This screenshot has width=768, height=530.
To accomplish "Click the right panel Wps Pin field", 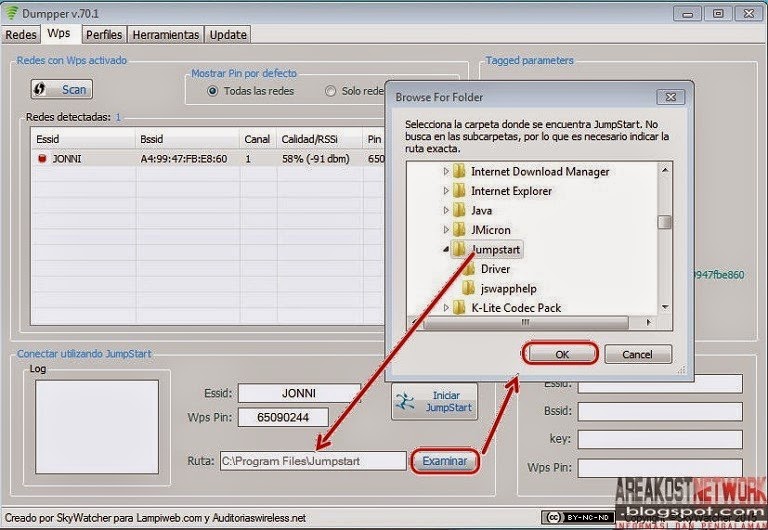I will coord(660,468).
